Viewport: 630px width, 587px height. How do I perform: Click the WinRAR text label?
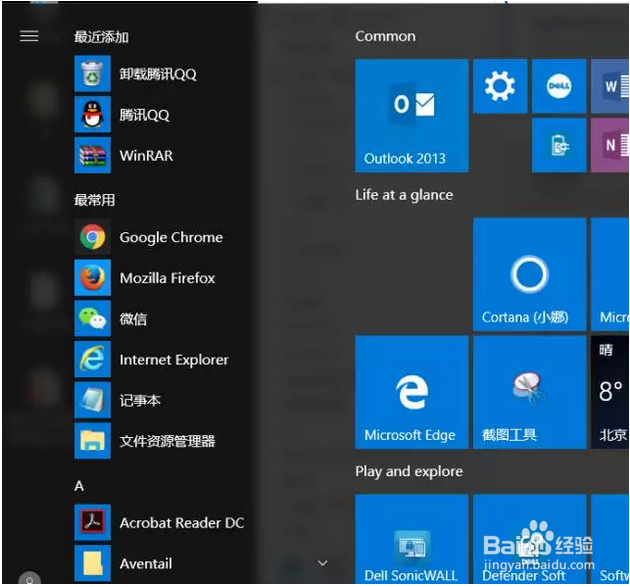coord(146,155)
